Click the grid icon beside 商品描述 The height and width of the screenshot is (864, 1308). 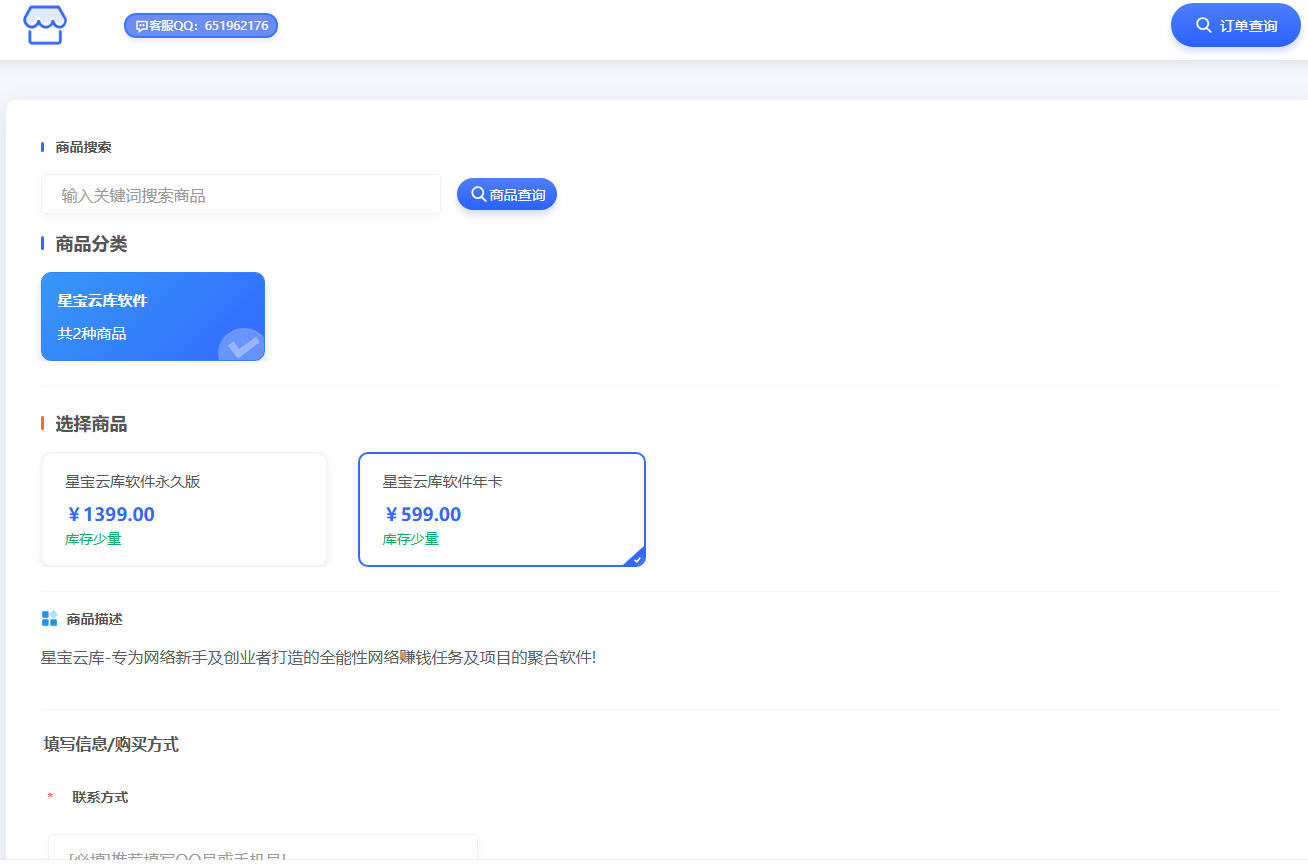pyautogui.click(x=49, y=619)
